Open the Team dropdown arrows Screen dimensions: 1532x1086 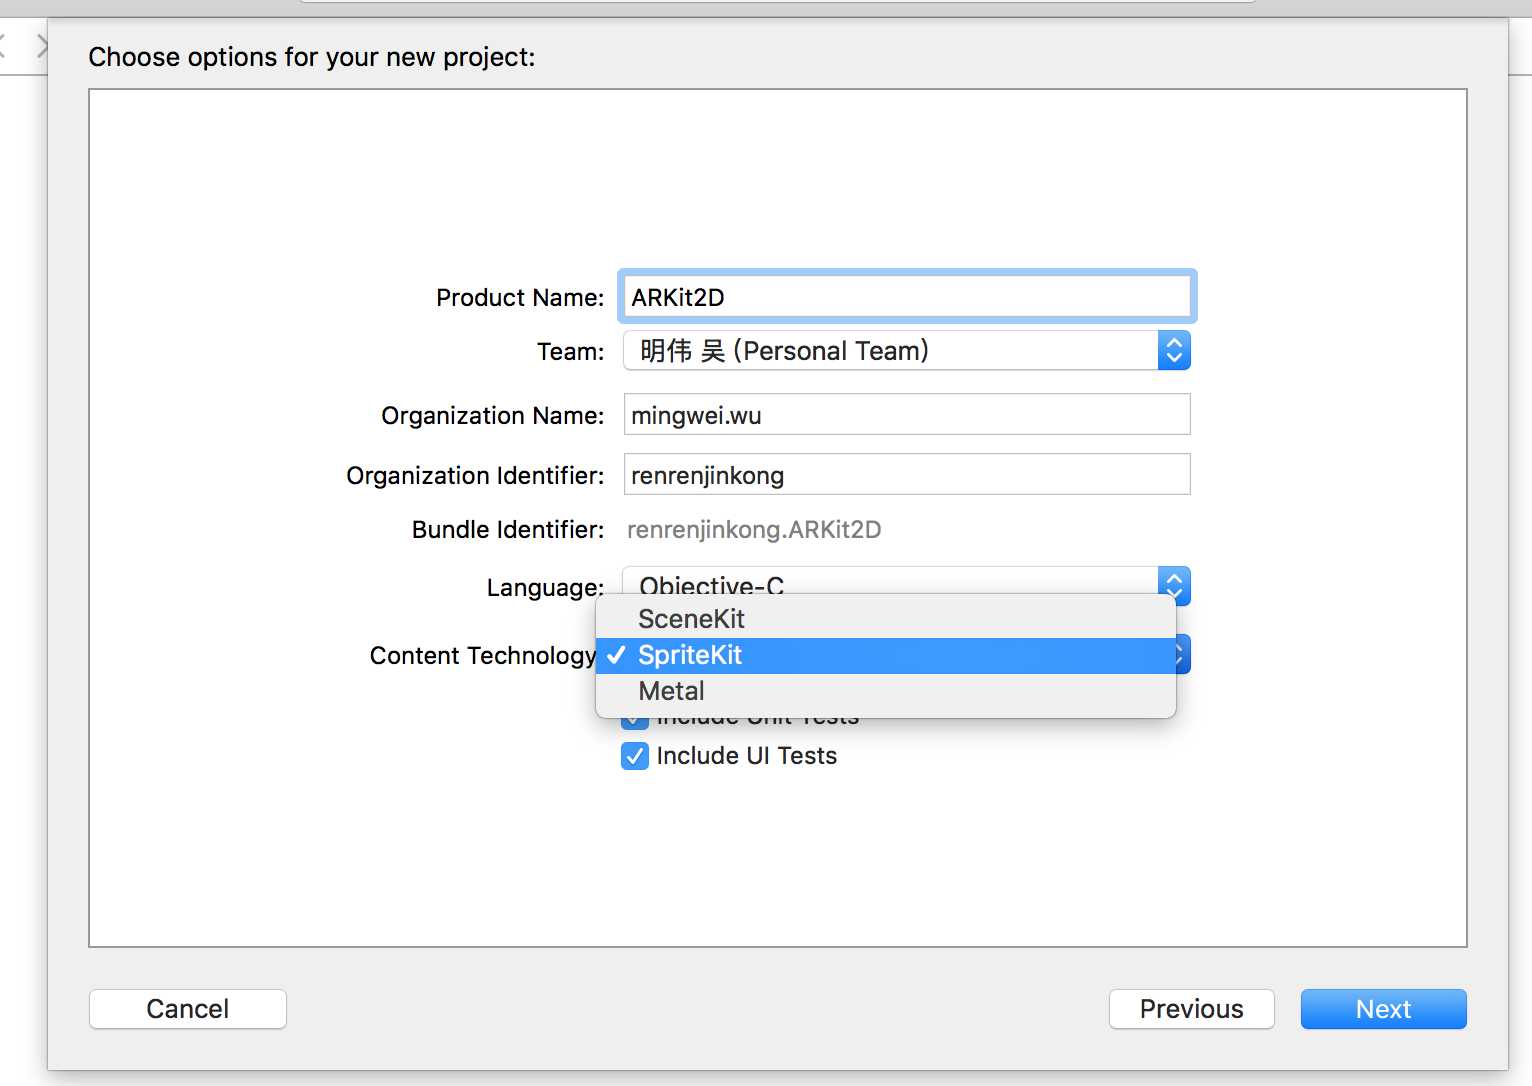pos(1174,351)
